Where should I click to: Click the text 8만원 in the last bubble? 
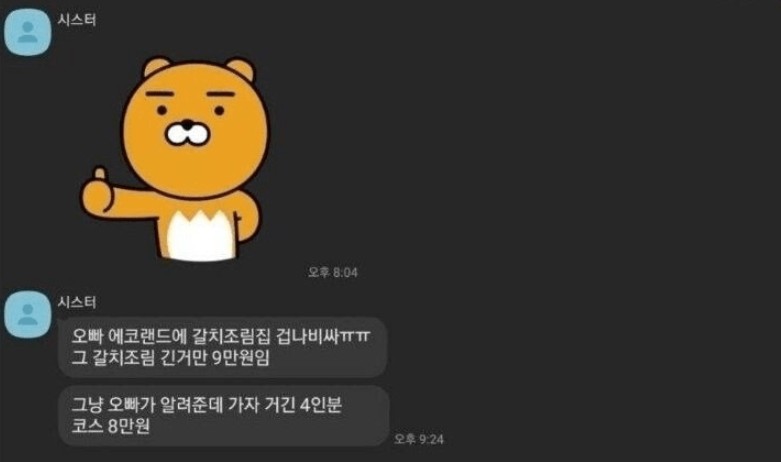point(129,426)
